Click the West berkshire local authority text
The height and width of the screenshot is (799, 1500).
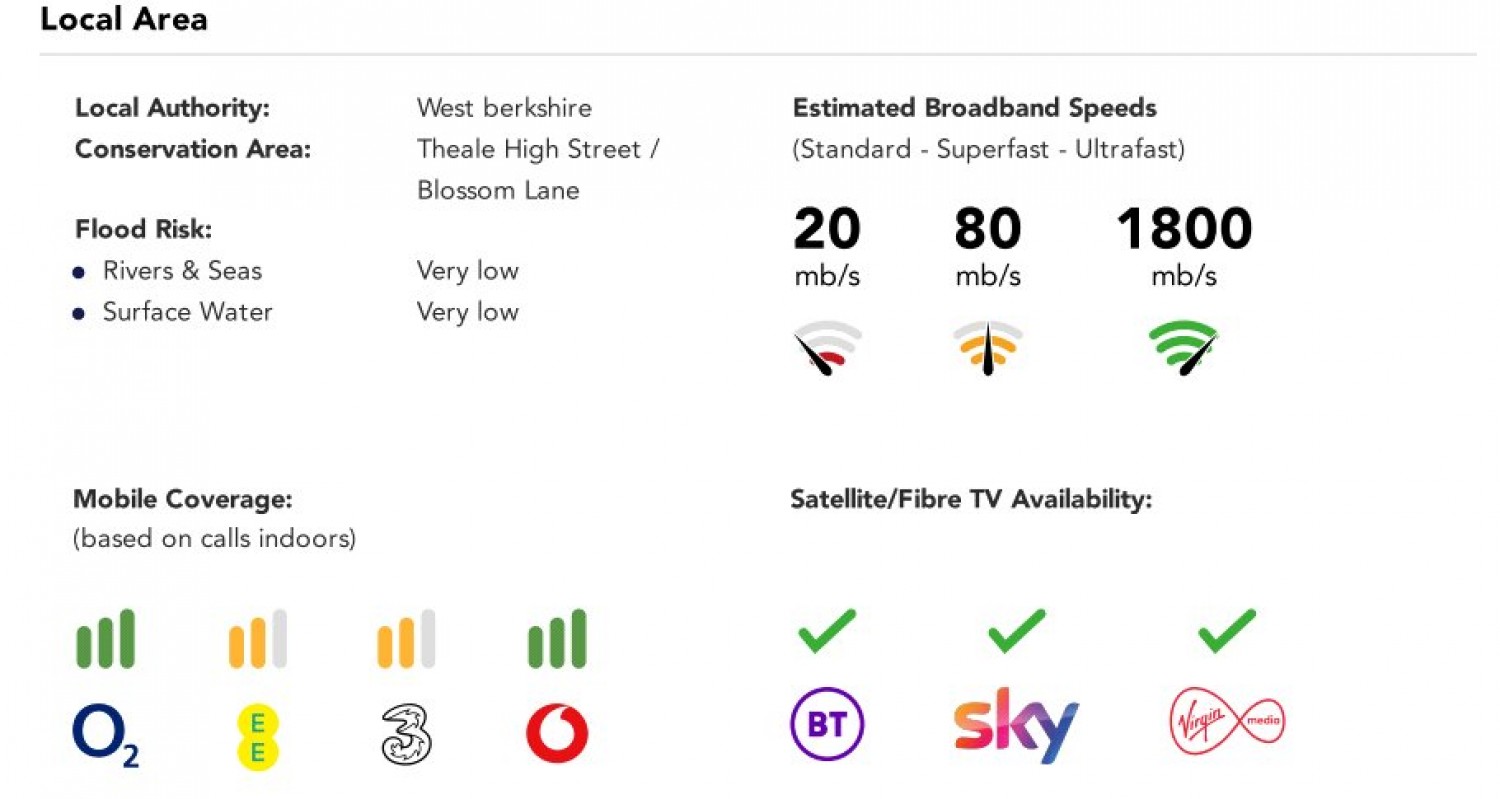(x=504, y=108)
